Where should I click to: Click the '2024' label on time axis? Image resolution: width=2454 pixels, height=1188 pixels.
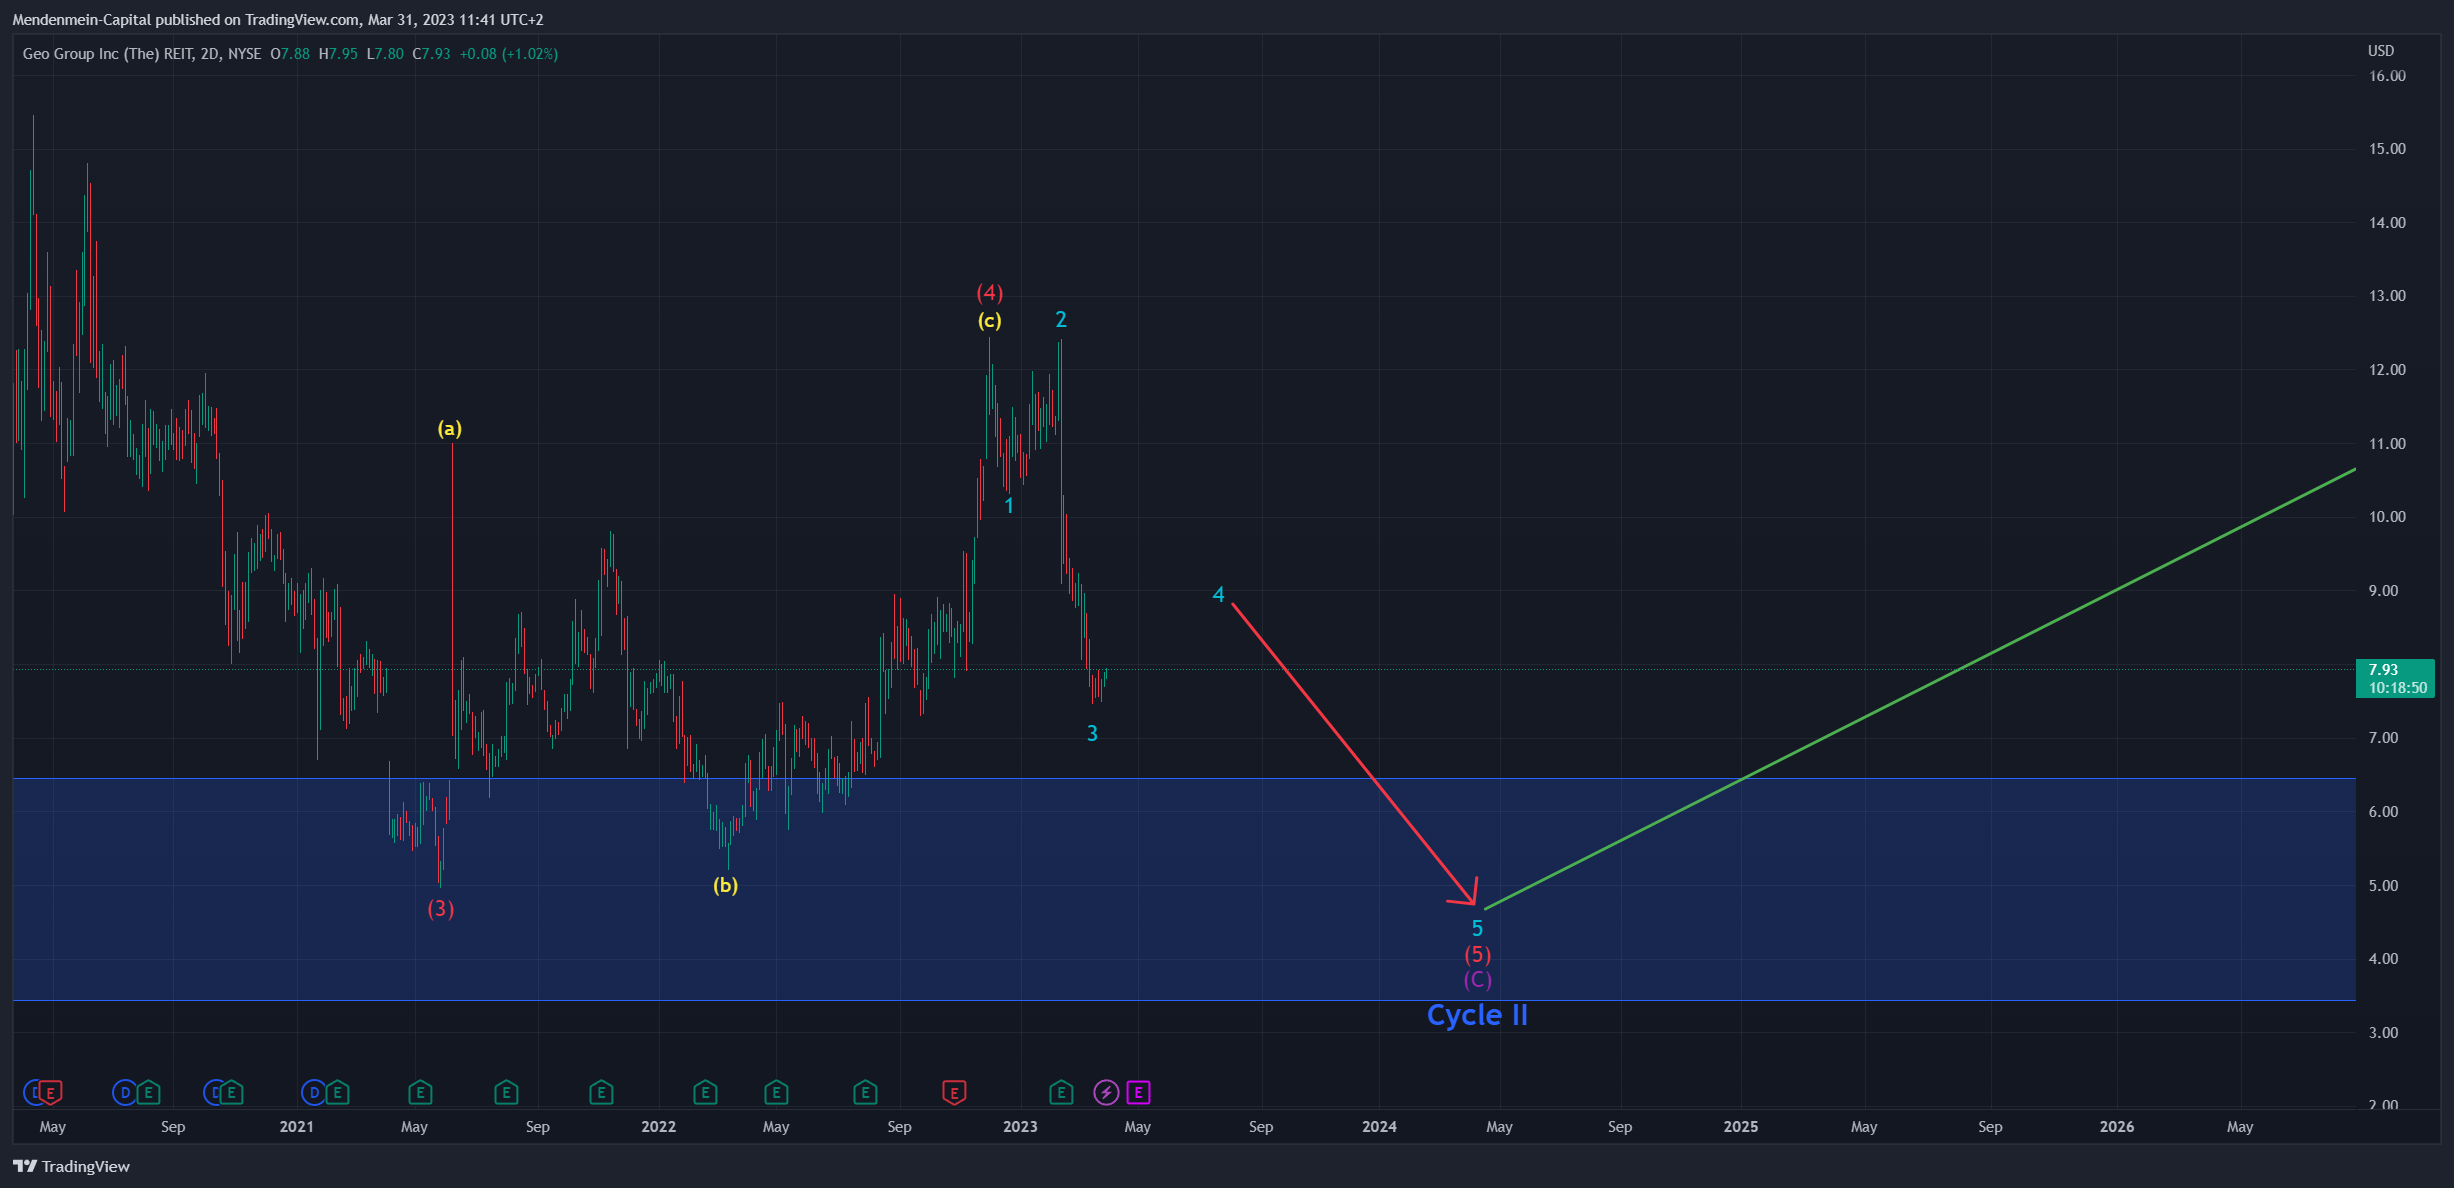(x=1379, y=1127)
